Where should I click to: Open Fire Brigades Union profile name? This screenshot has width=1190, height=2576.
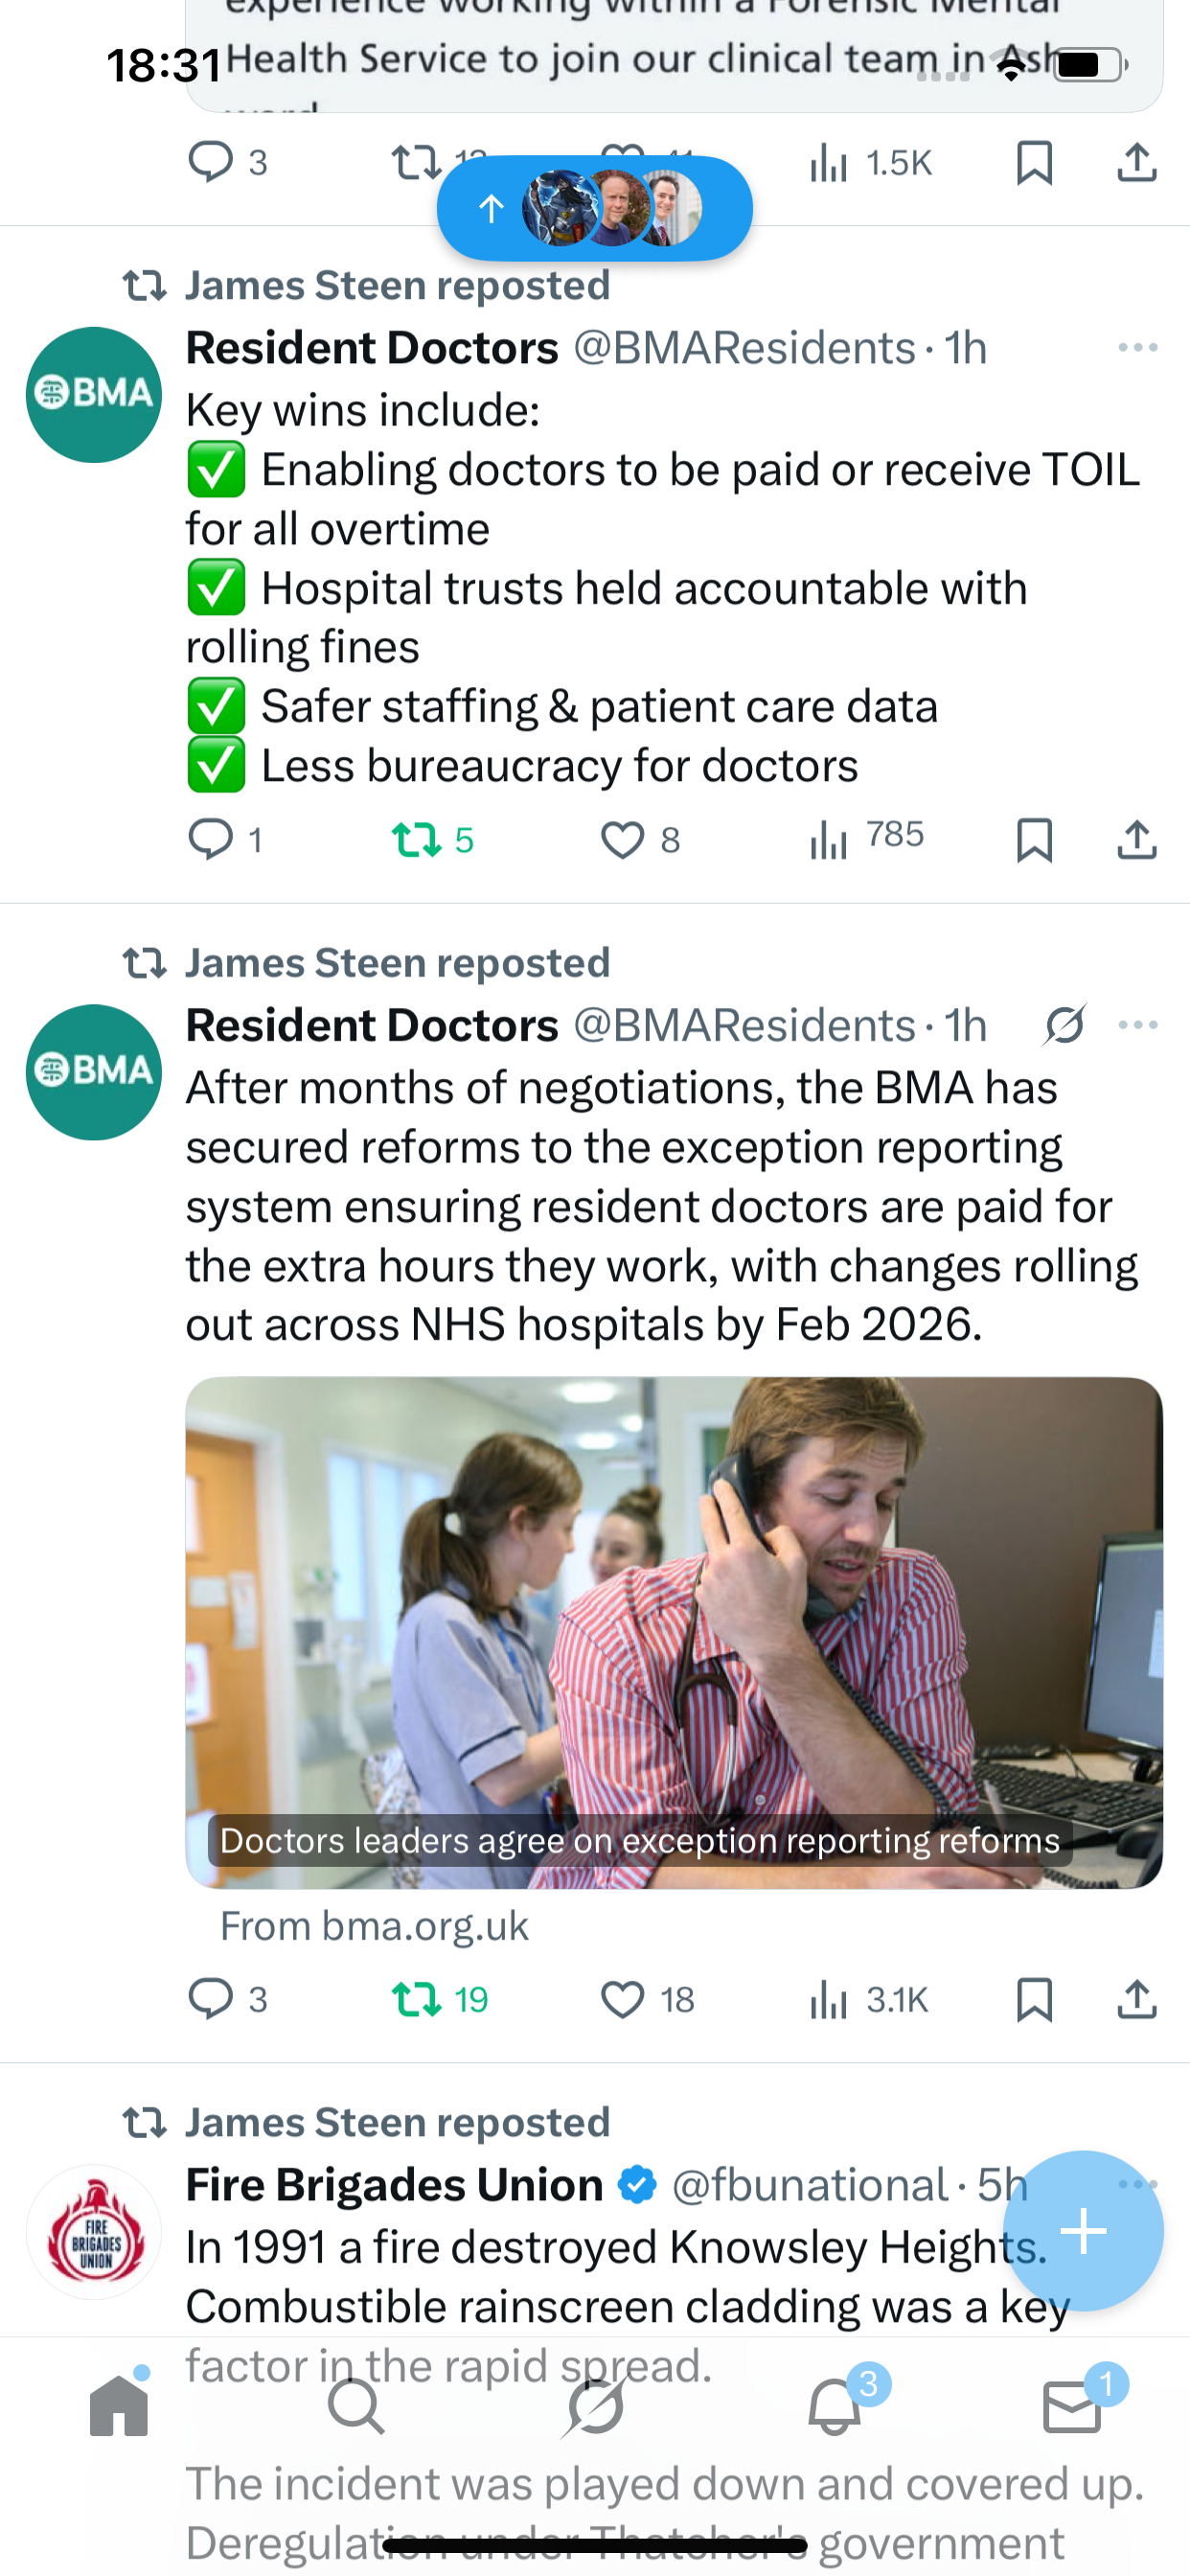394,2186
